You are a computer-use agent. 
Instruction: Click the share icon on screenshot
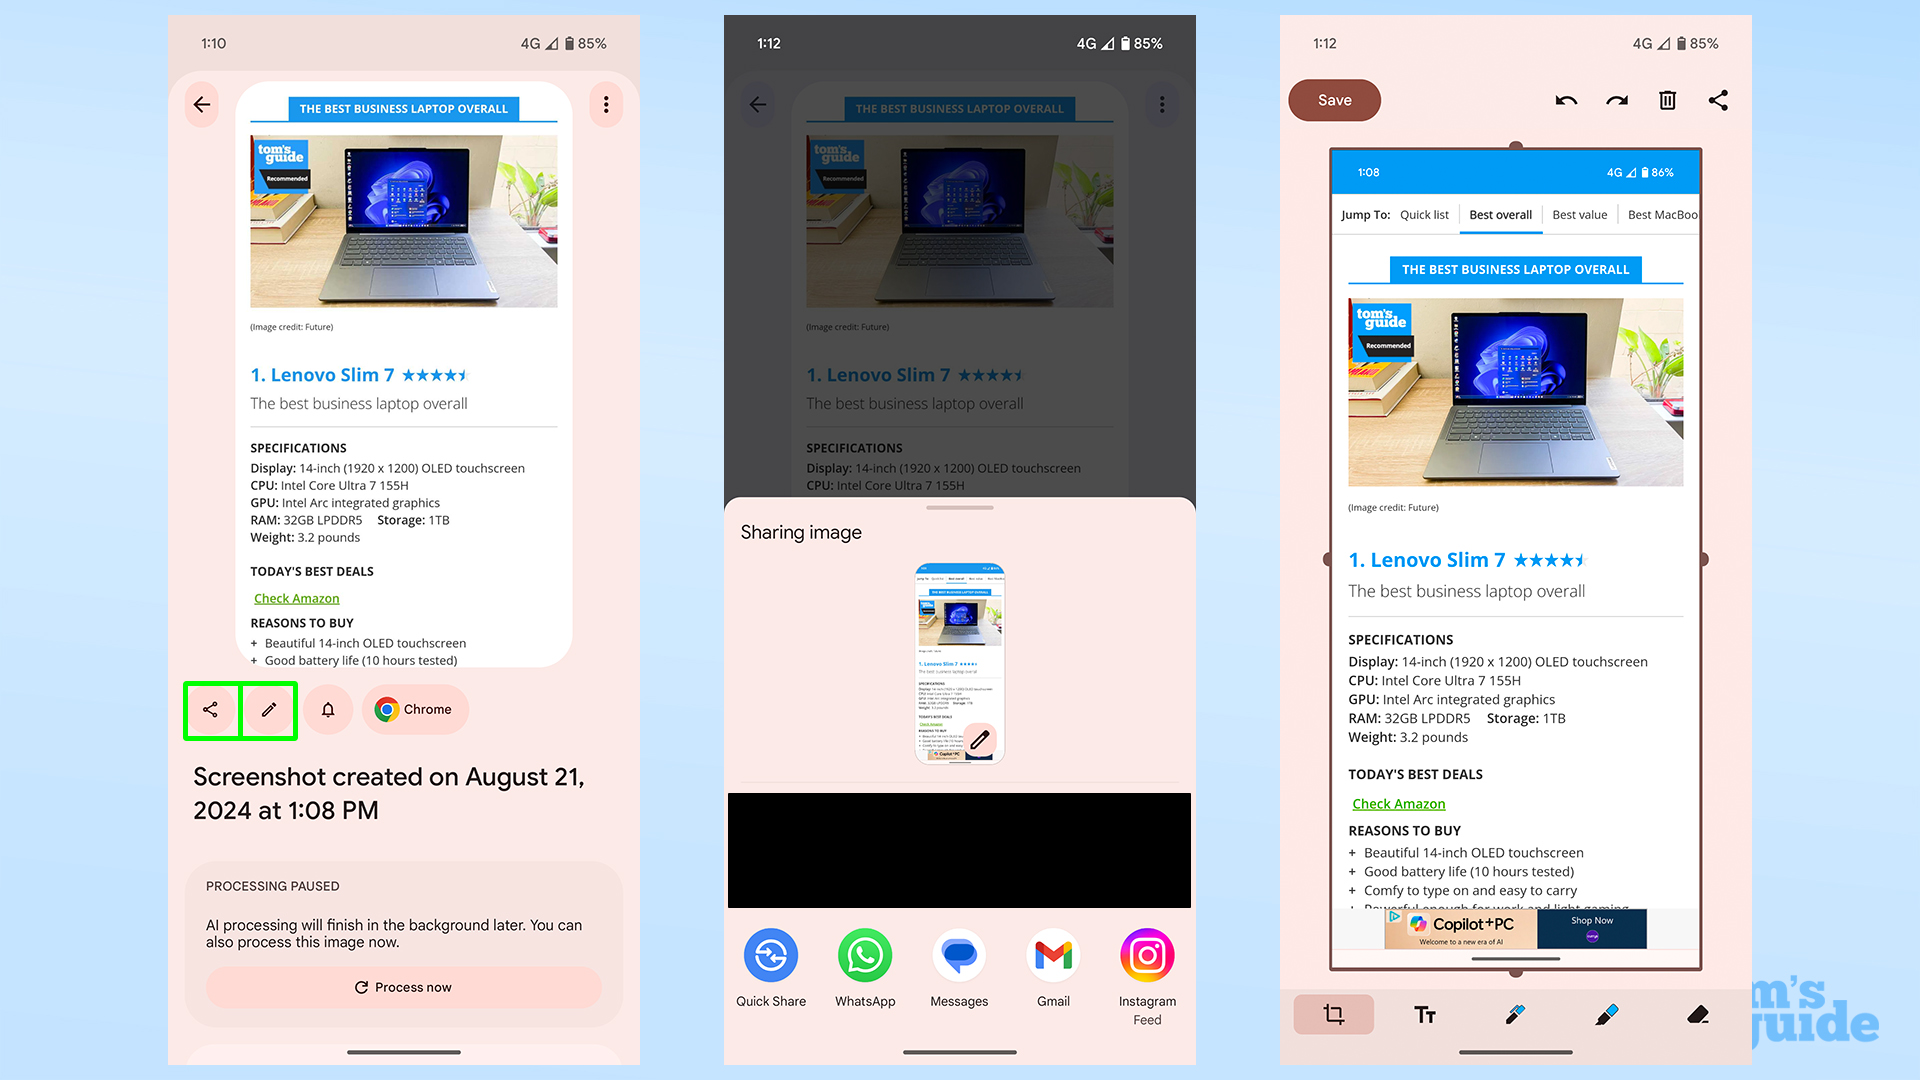pyautogui.click(x=210, y=709)
